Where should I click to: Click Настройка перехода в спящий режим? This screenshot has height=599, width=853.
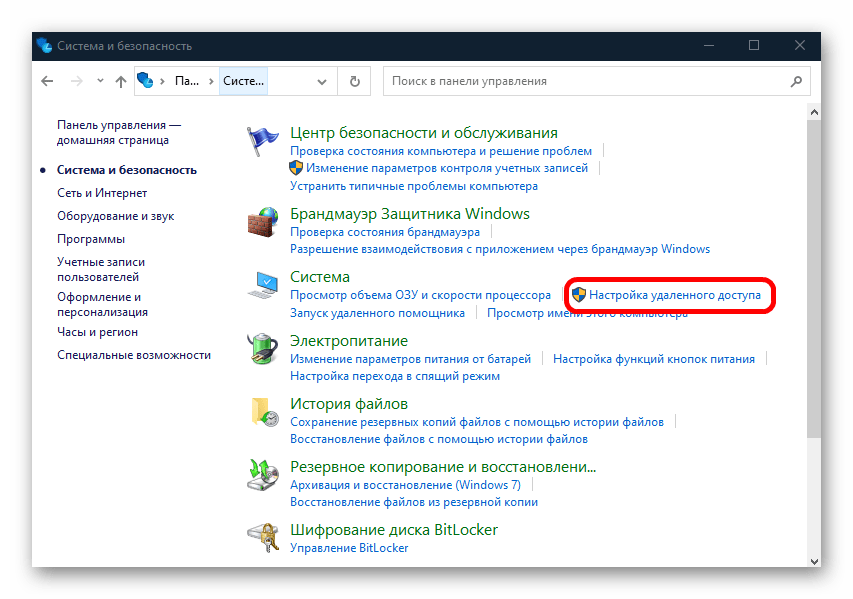(x=394, y=376)
